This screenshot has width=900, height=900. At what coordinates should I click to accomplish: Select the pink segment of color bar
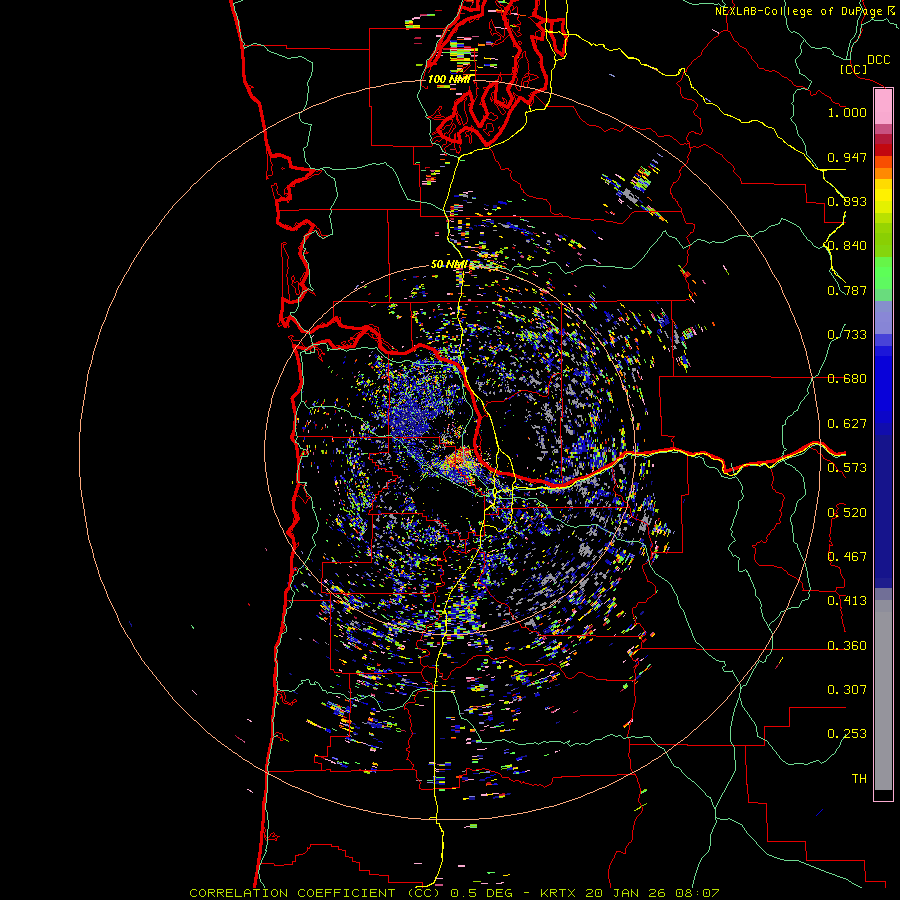883,107
